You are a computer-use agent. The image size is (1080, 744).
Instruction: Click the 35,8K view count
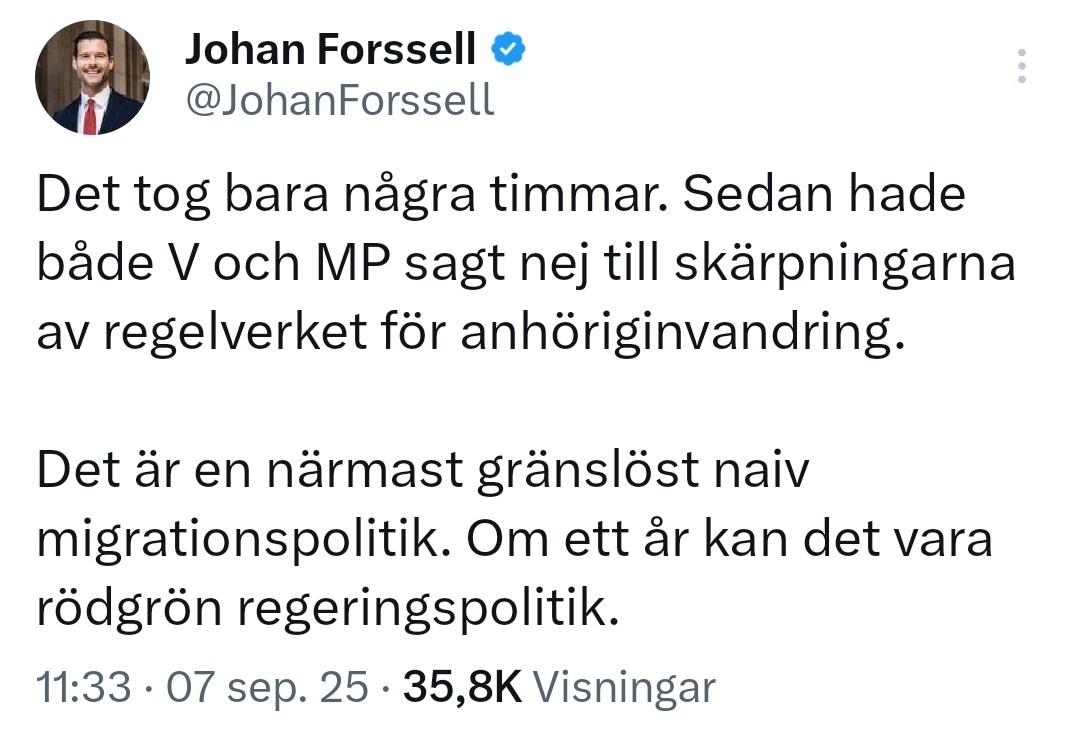tap(462, 688)
